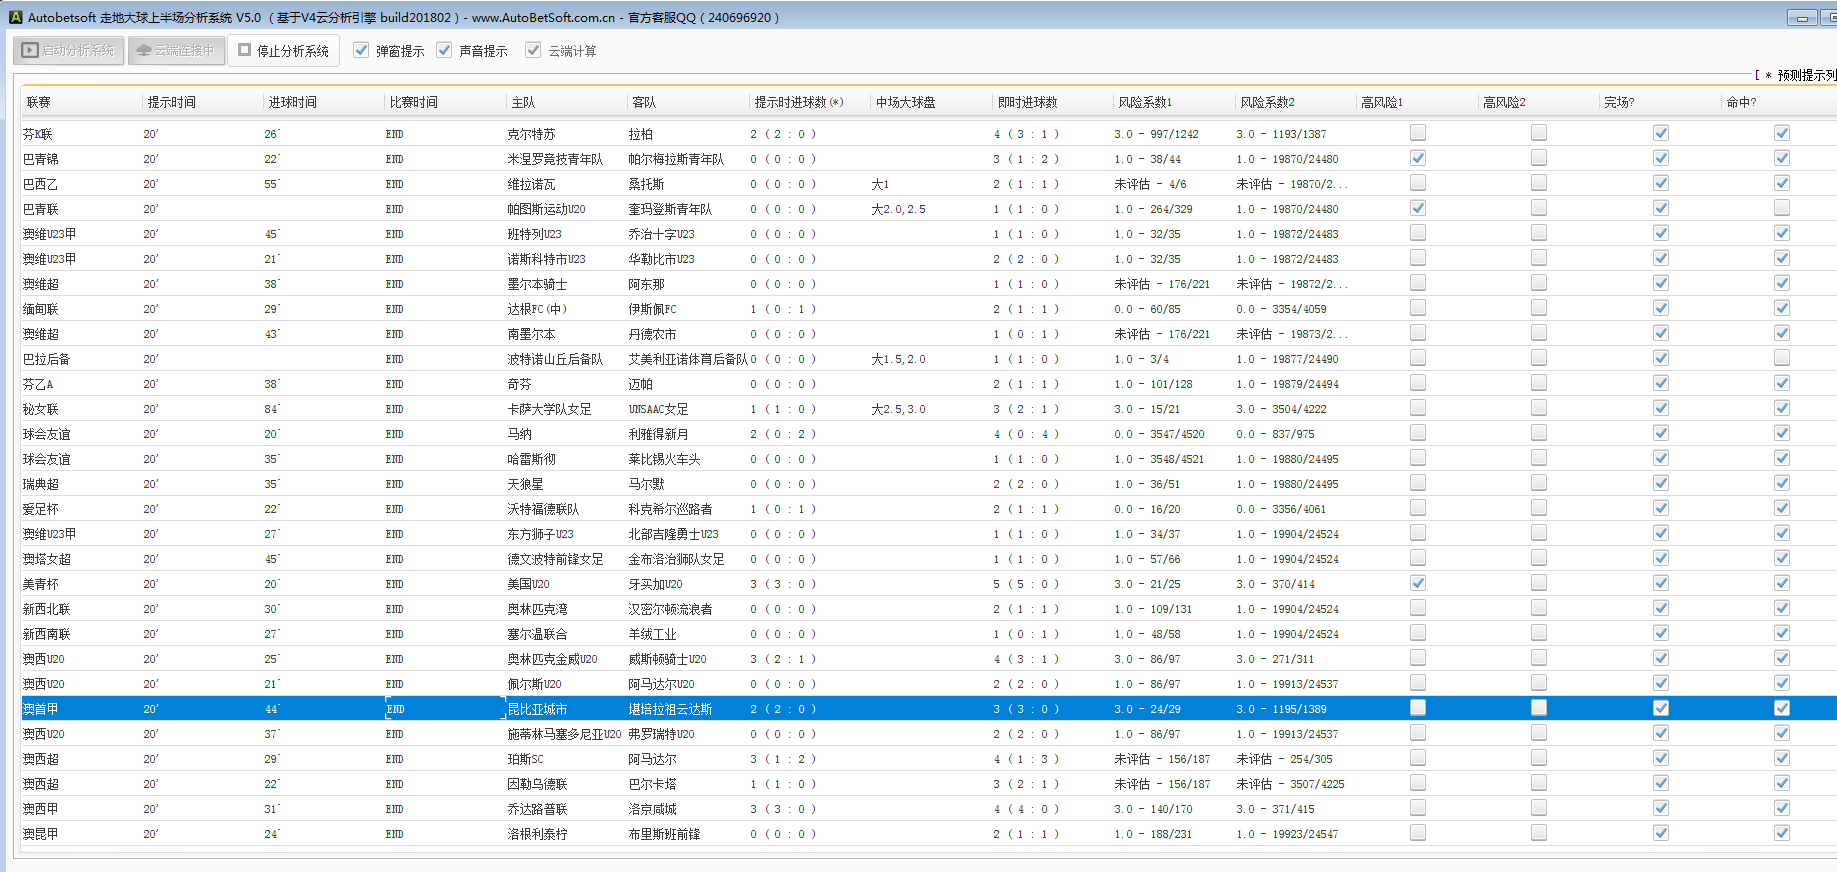
Task: Click the play icon on 启动分析系统
Action: tap(30, 50)
